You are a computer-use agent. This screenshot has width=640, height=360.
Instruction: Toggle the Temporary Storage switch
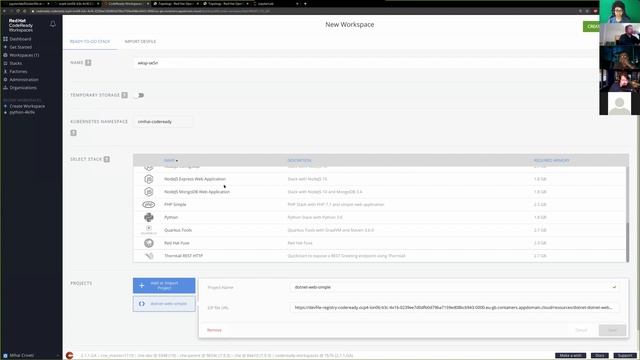(140, 95)
